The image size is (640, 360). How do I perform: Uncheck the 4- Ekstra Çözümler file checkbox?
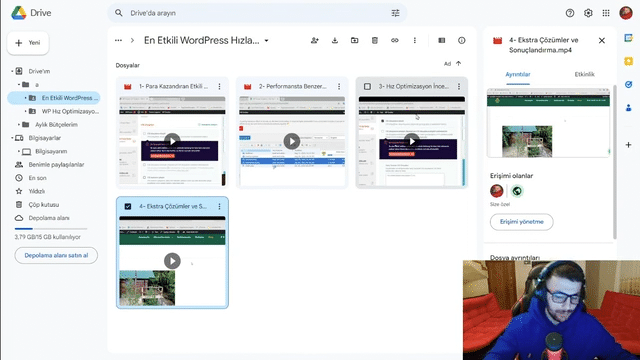pyautogui.click(x=128, y=207)
